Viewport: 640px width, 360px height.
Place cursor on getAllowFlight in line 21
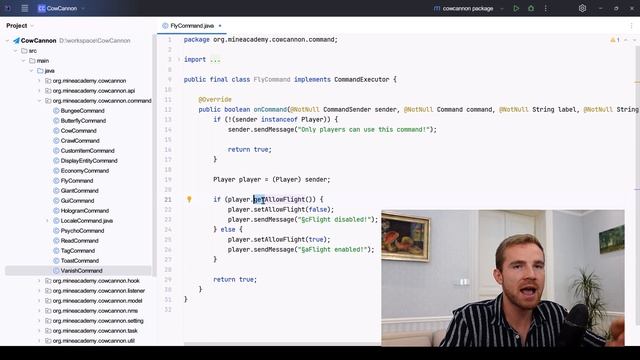tap(279, 199)
